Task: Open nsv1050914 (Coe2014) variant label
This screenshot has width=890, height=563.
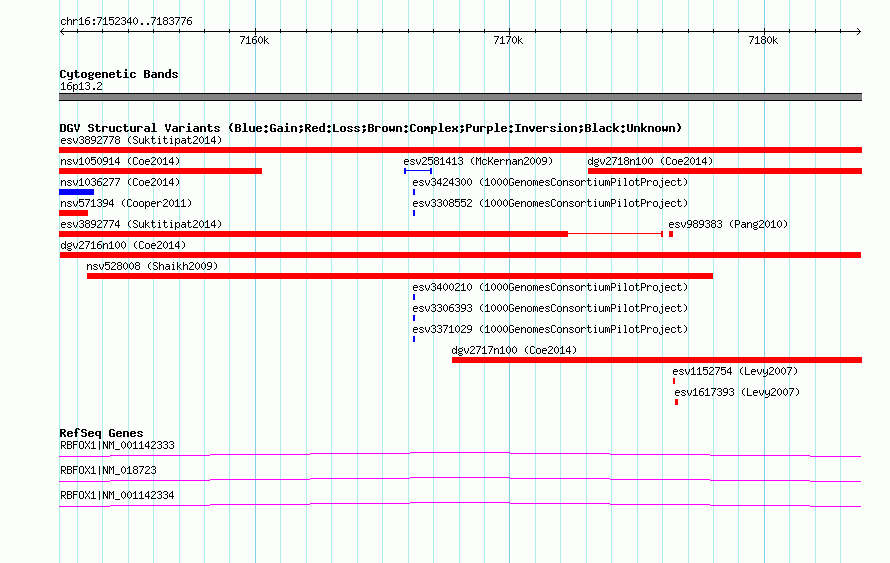Action: [120, 161]
